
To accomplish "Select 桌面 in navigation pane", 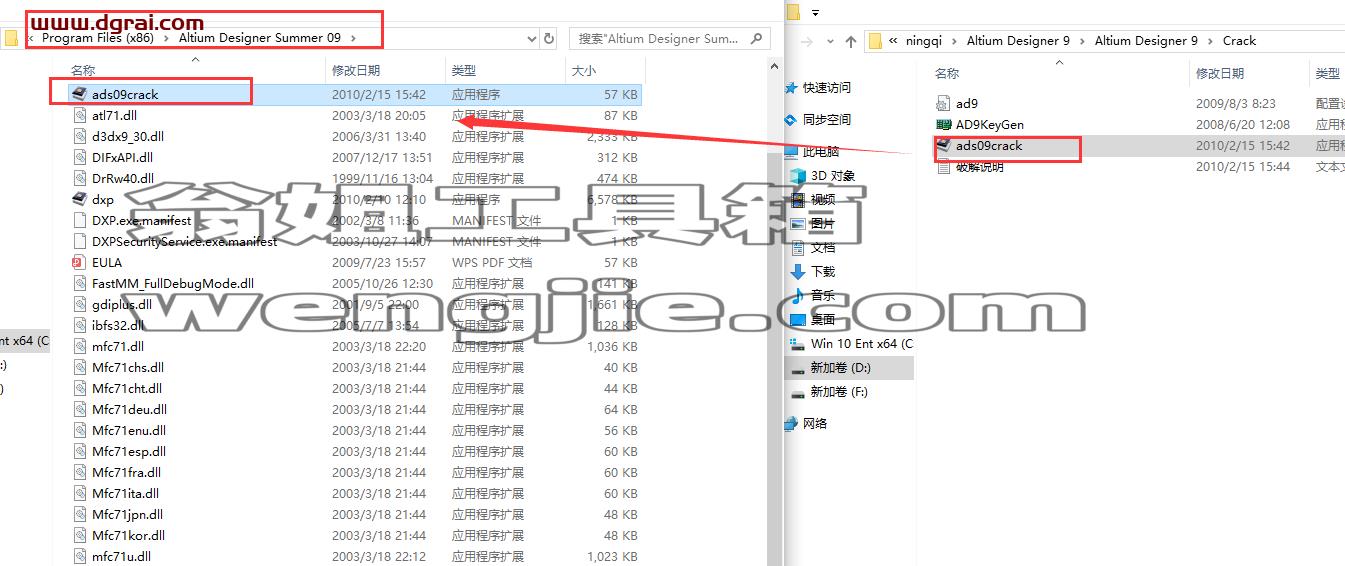I will click(x=823, y=320).
